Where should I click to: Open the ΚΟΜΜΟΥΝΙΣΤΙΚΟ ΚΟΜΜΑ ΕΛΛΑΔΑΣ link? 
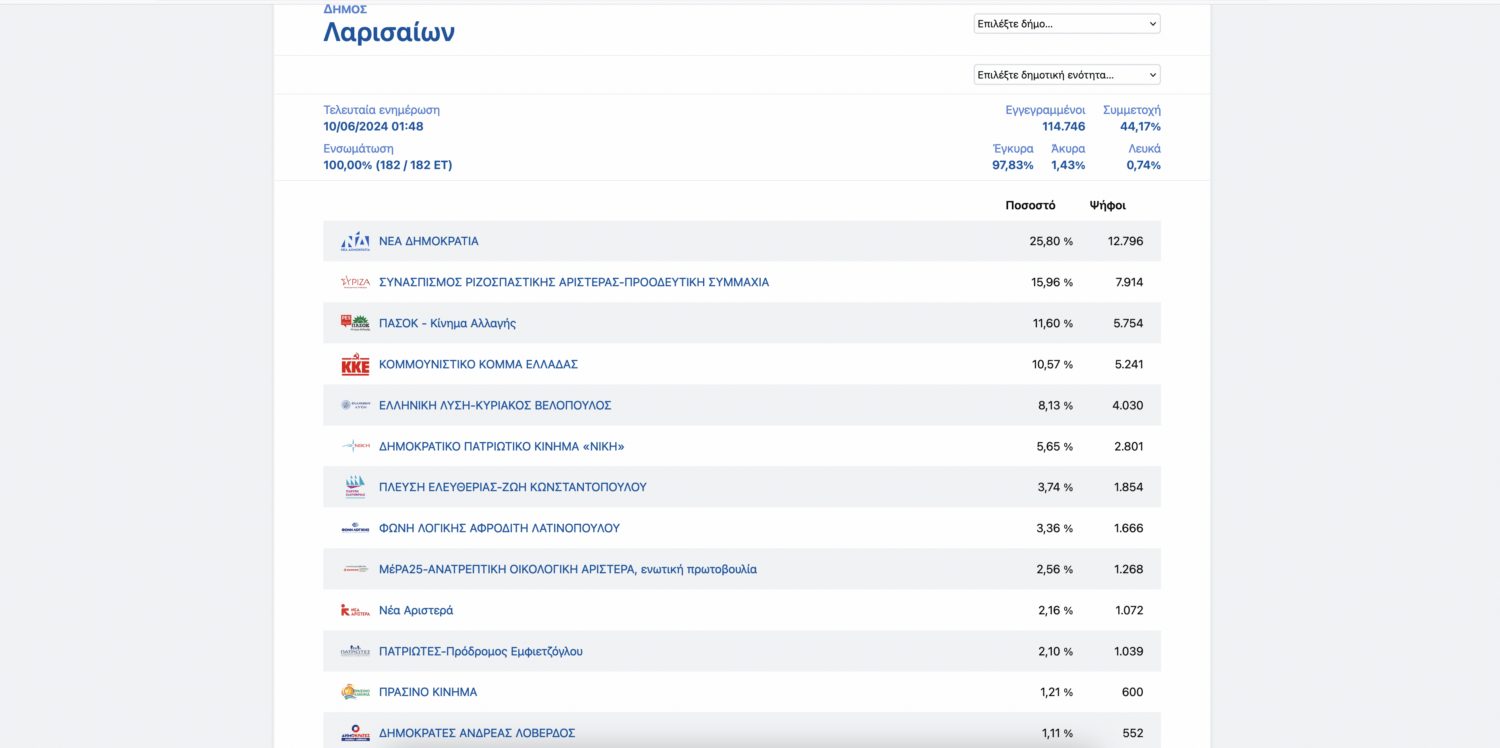478,364
